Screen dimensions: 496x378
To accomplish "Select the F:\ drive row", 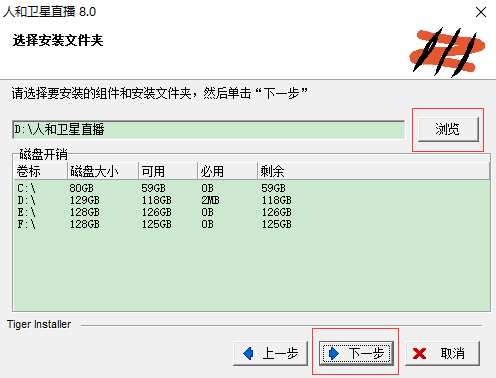I will (252, 224).
